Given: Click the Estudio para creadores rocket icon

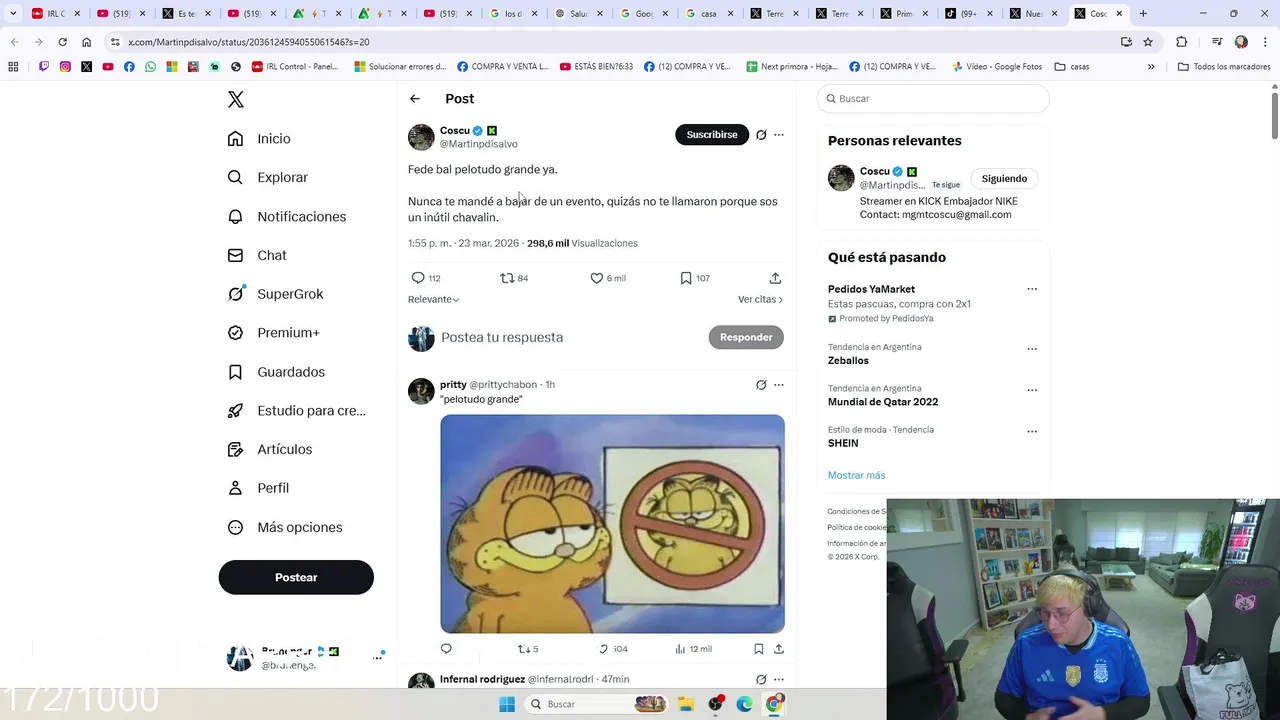Looking at the screenshot, I should point(236,411).
